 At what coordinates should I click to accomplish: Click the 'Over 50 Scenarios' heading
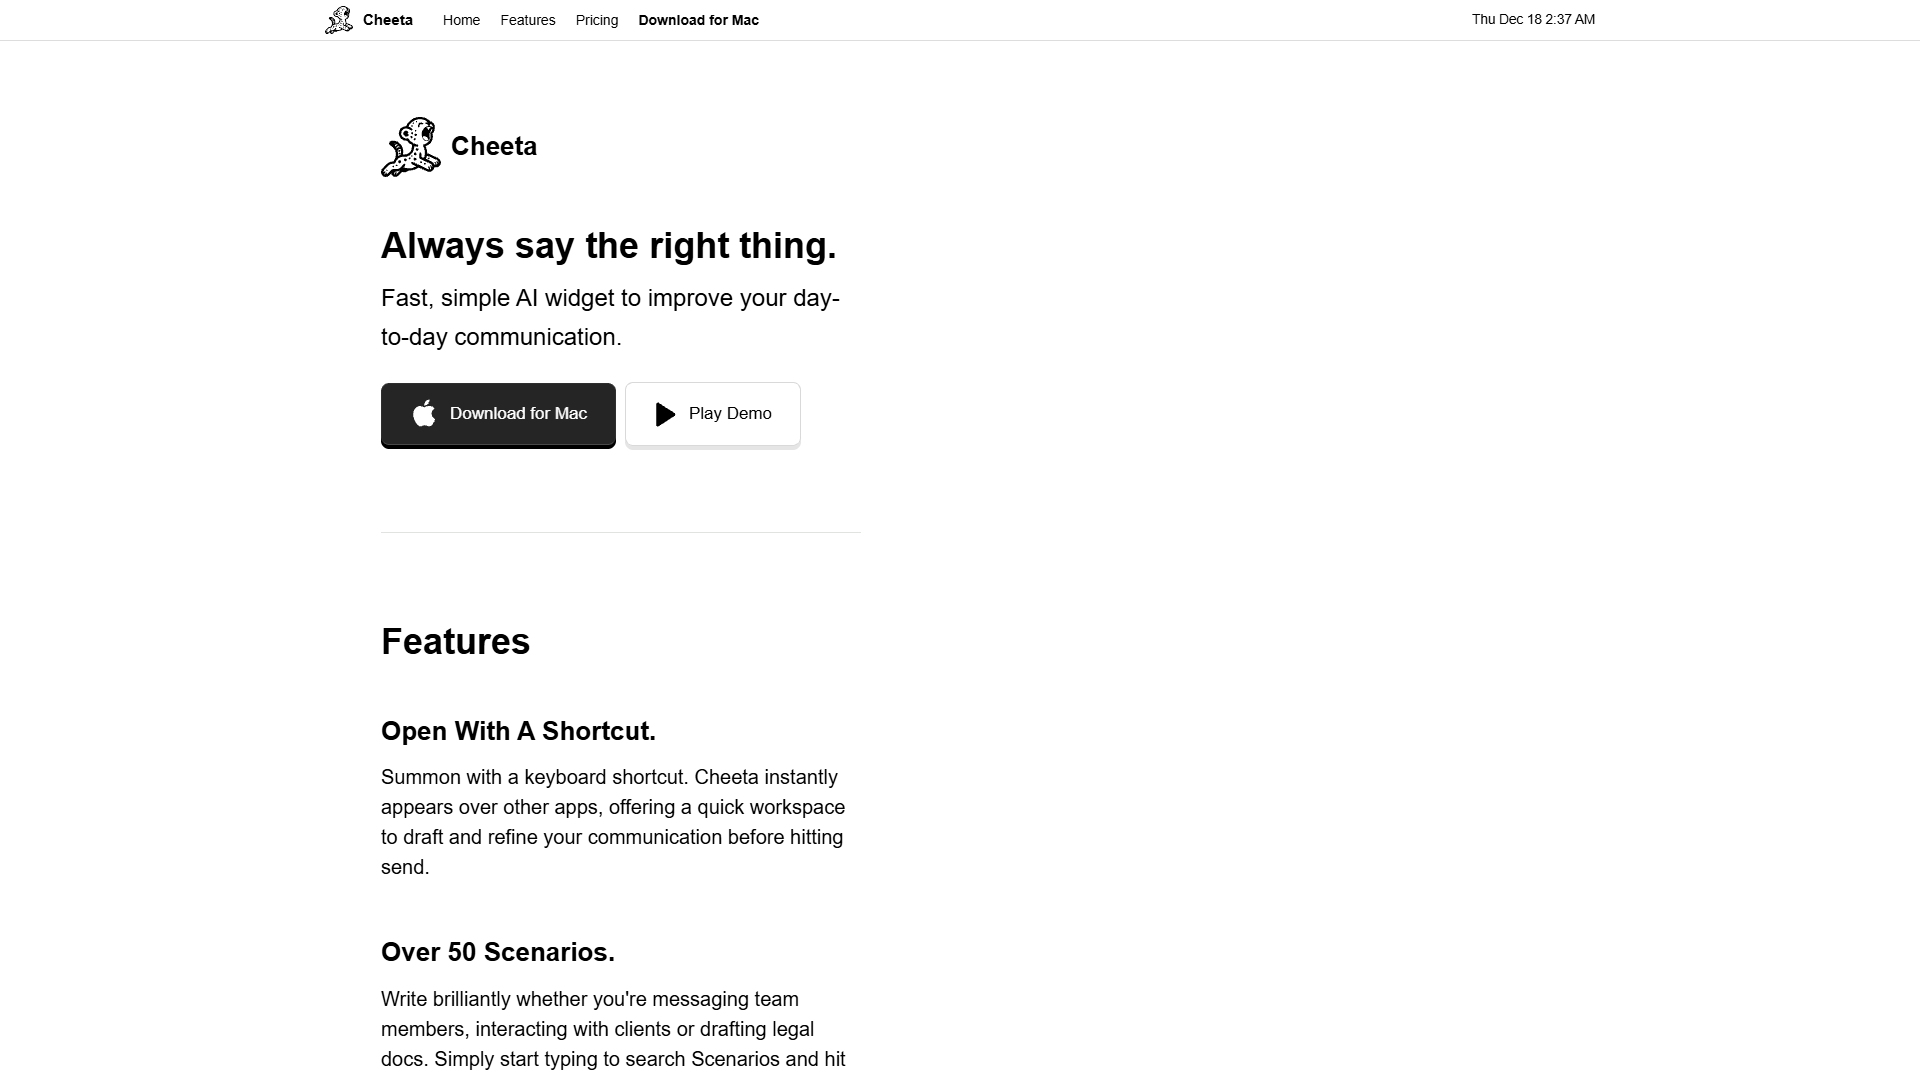[x=498, y=952]
